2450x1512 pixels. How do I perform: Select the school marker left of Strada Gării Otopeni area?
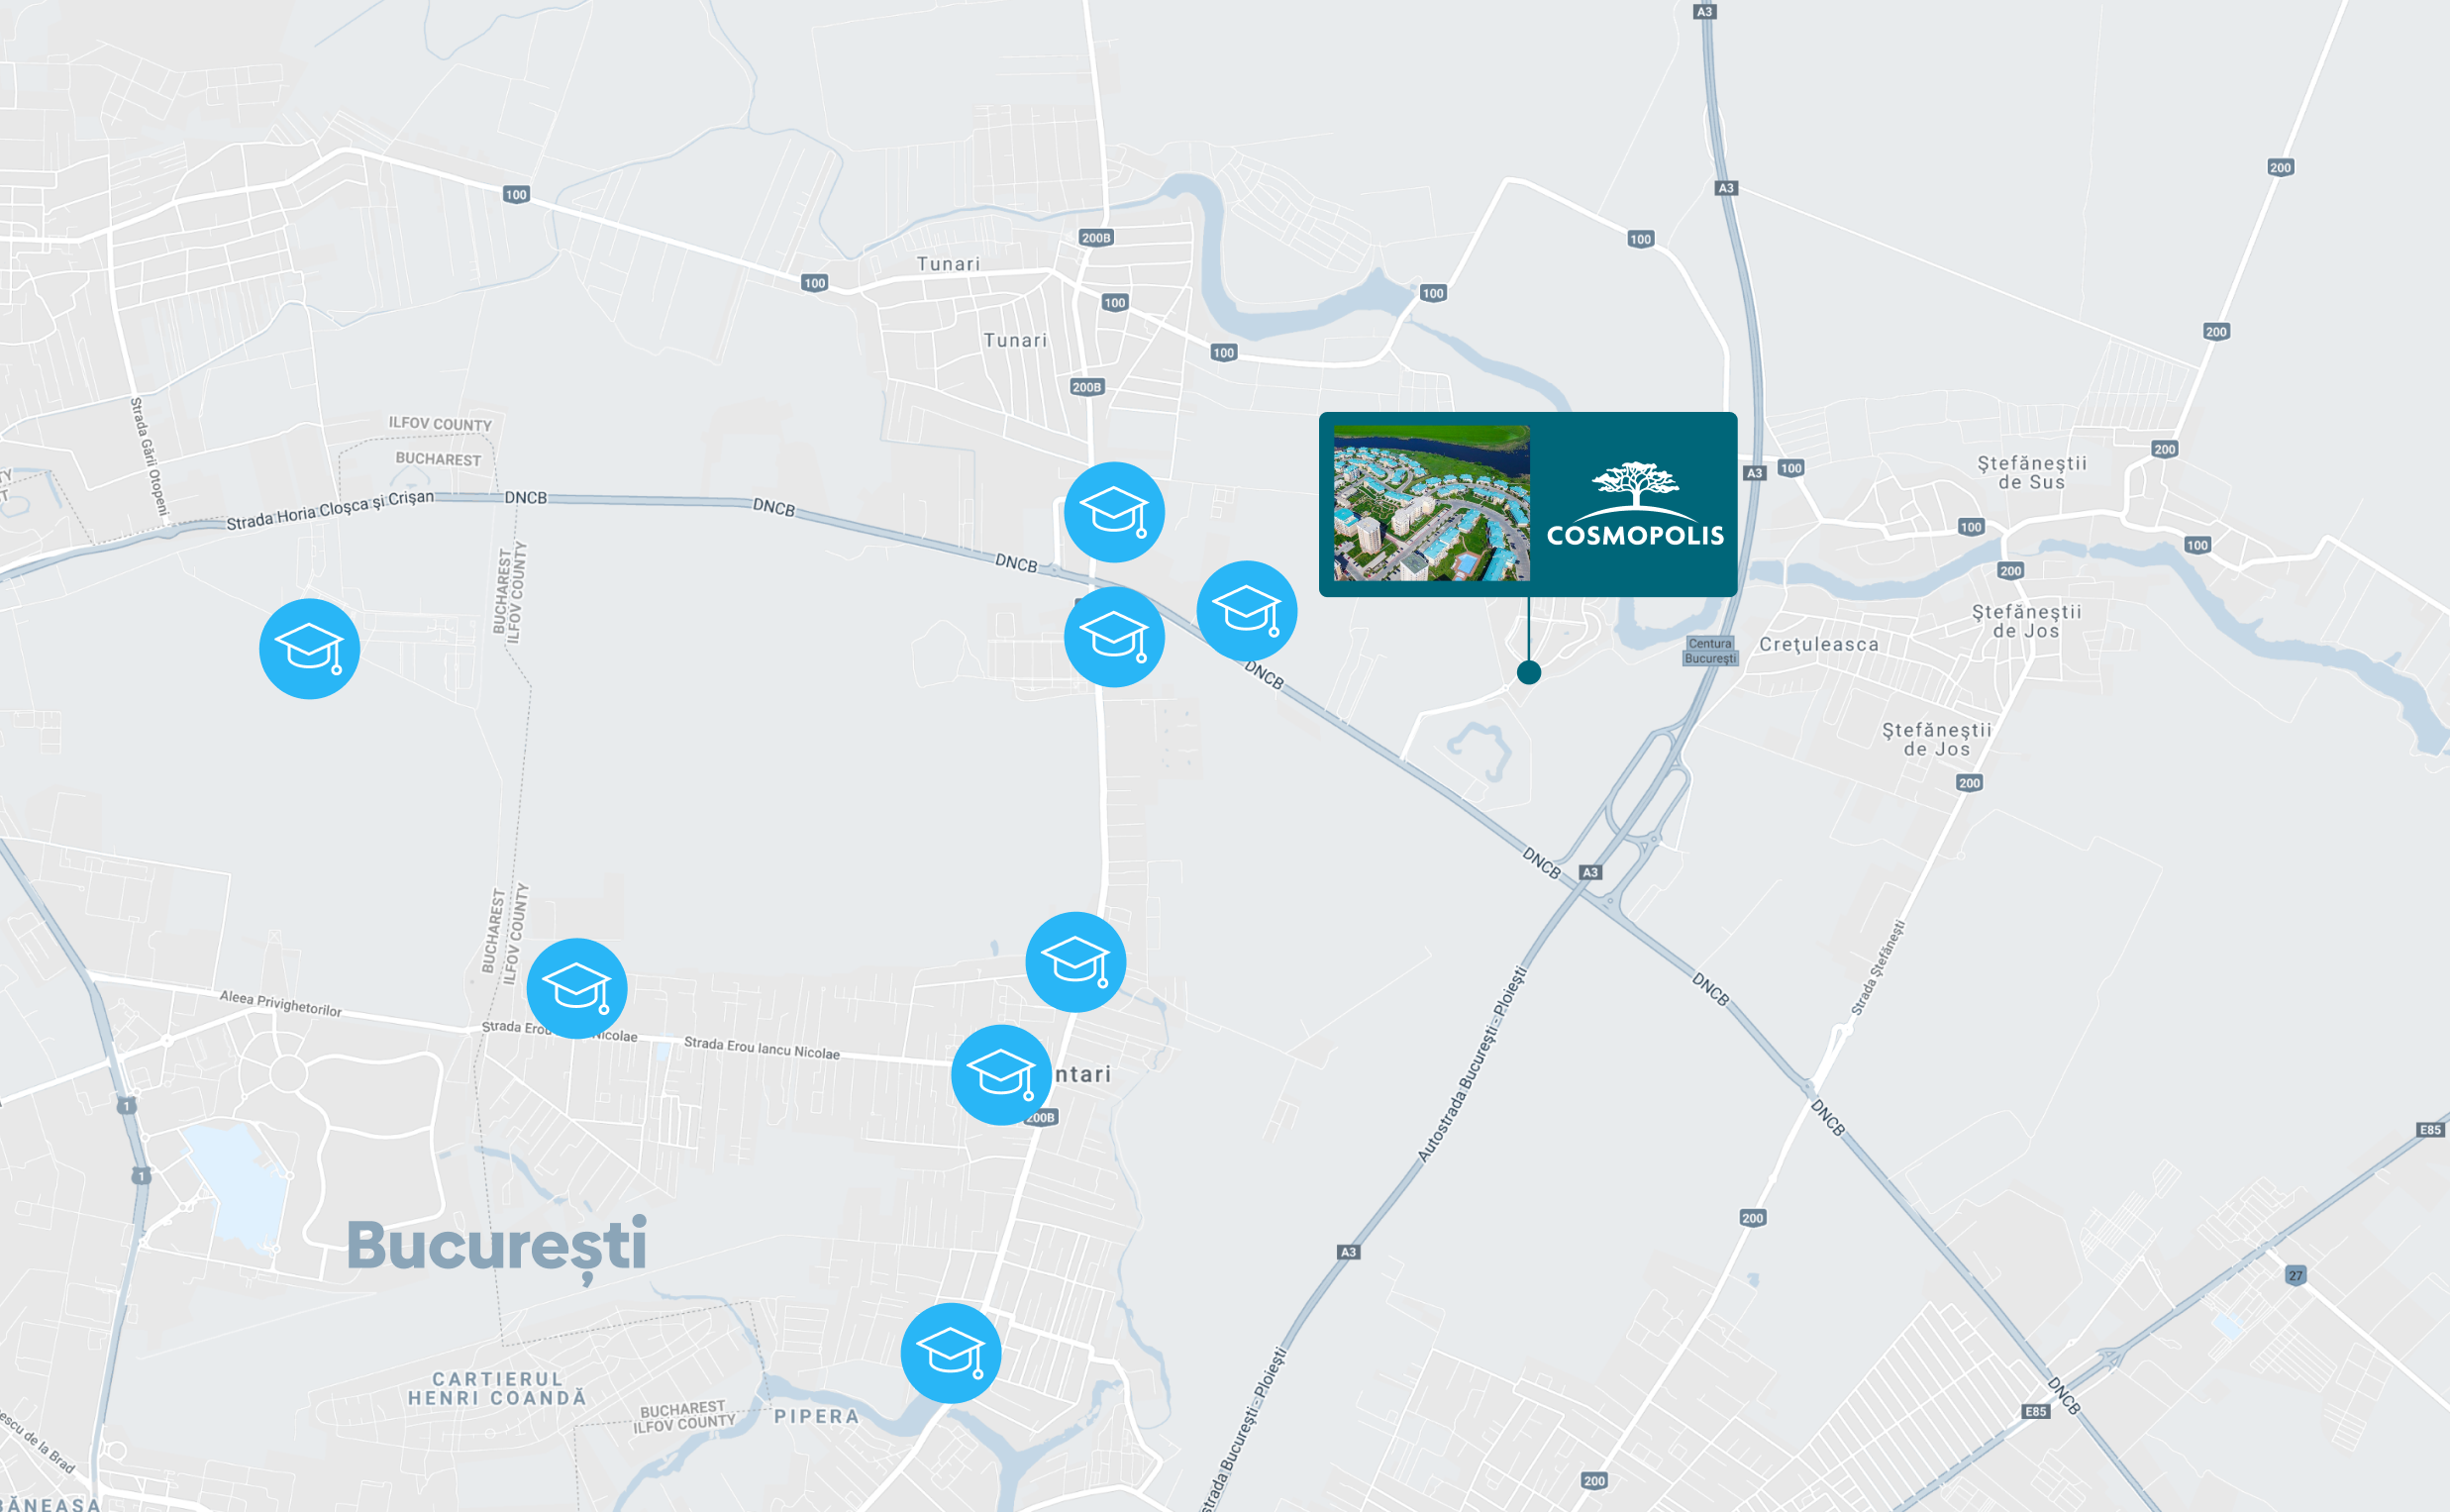tap(309, 649)
